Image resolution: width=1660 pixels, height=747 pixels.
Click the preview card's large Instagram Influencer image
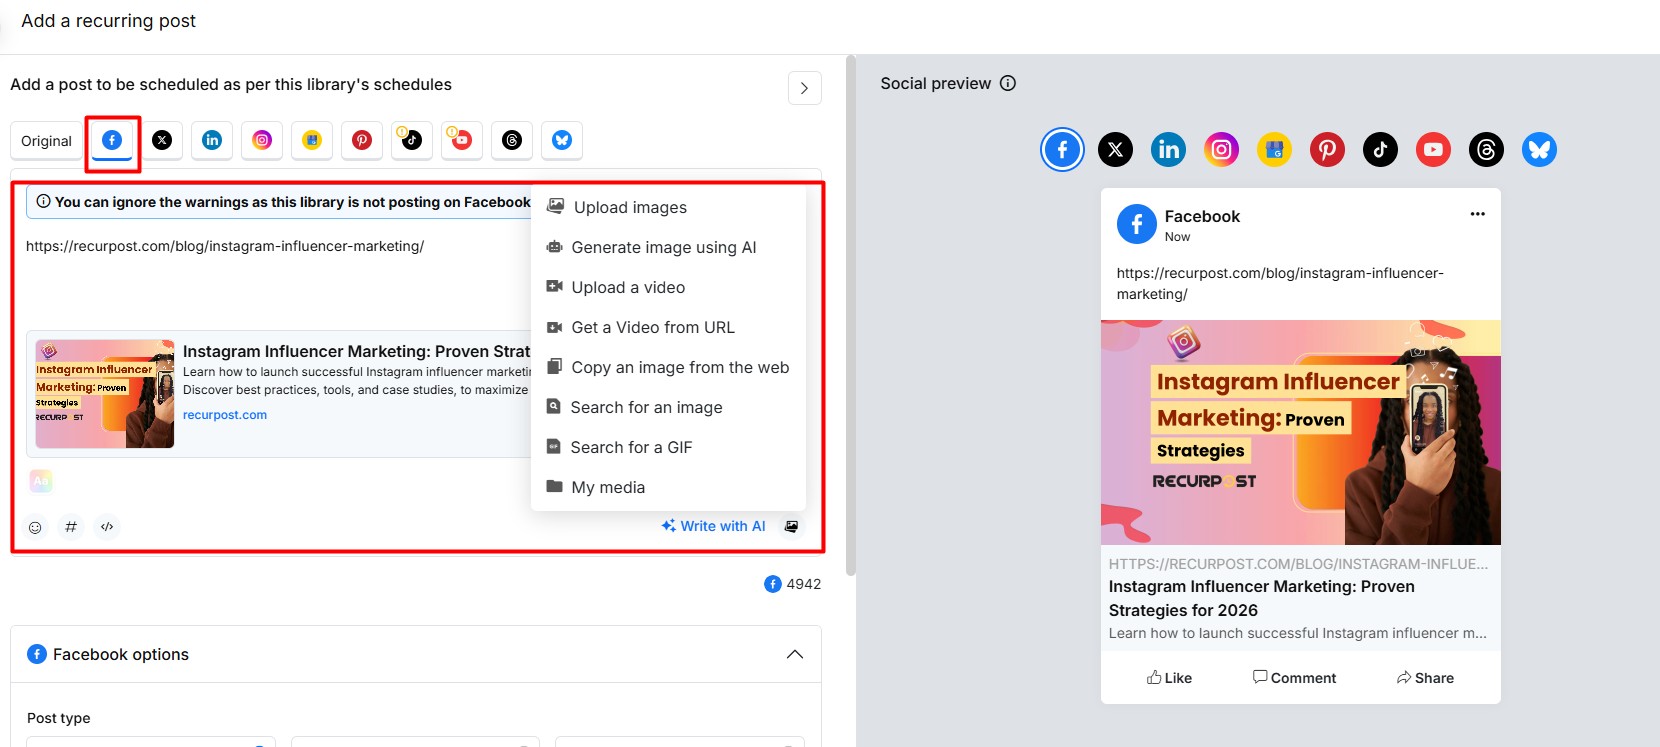1300,432
